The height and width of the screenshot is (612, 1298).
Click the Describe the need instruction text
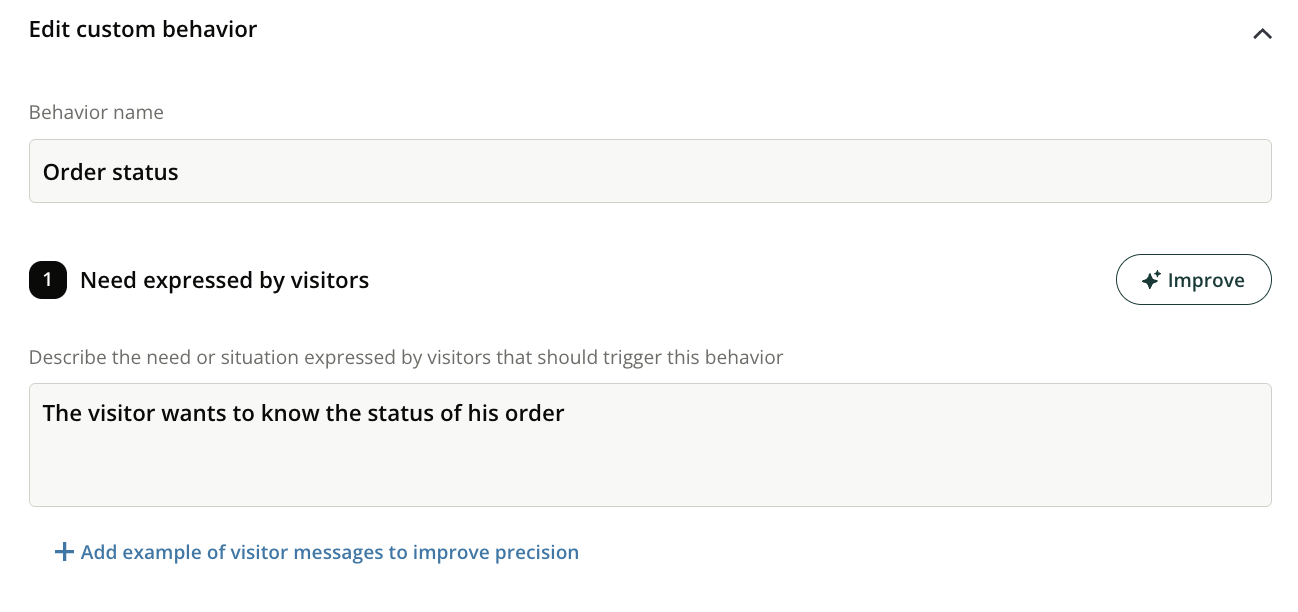coord(405,357)
